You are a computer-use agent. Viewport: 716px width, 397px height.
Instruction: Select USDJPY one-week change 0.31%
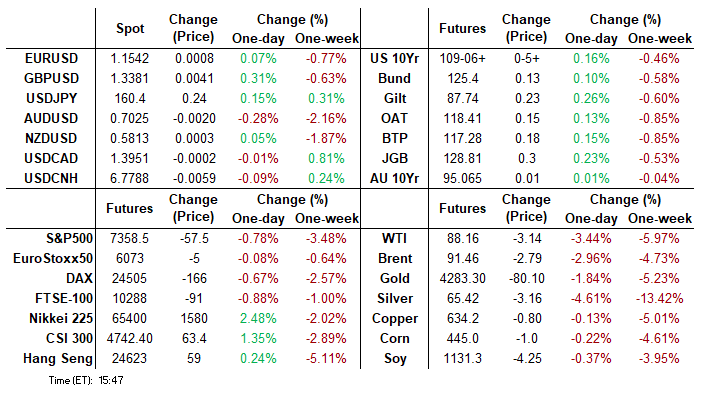[326, 99]
